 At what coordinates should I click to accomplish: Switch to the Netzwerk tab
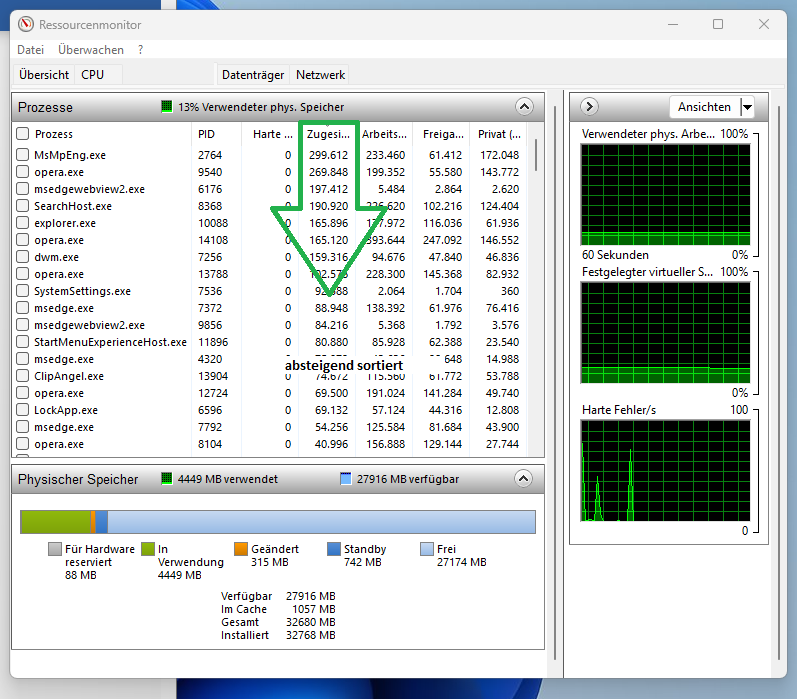point(320,75)
